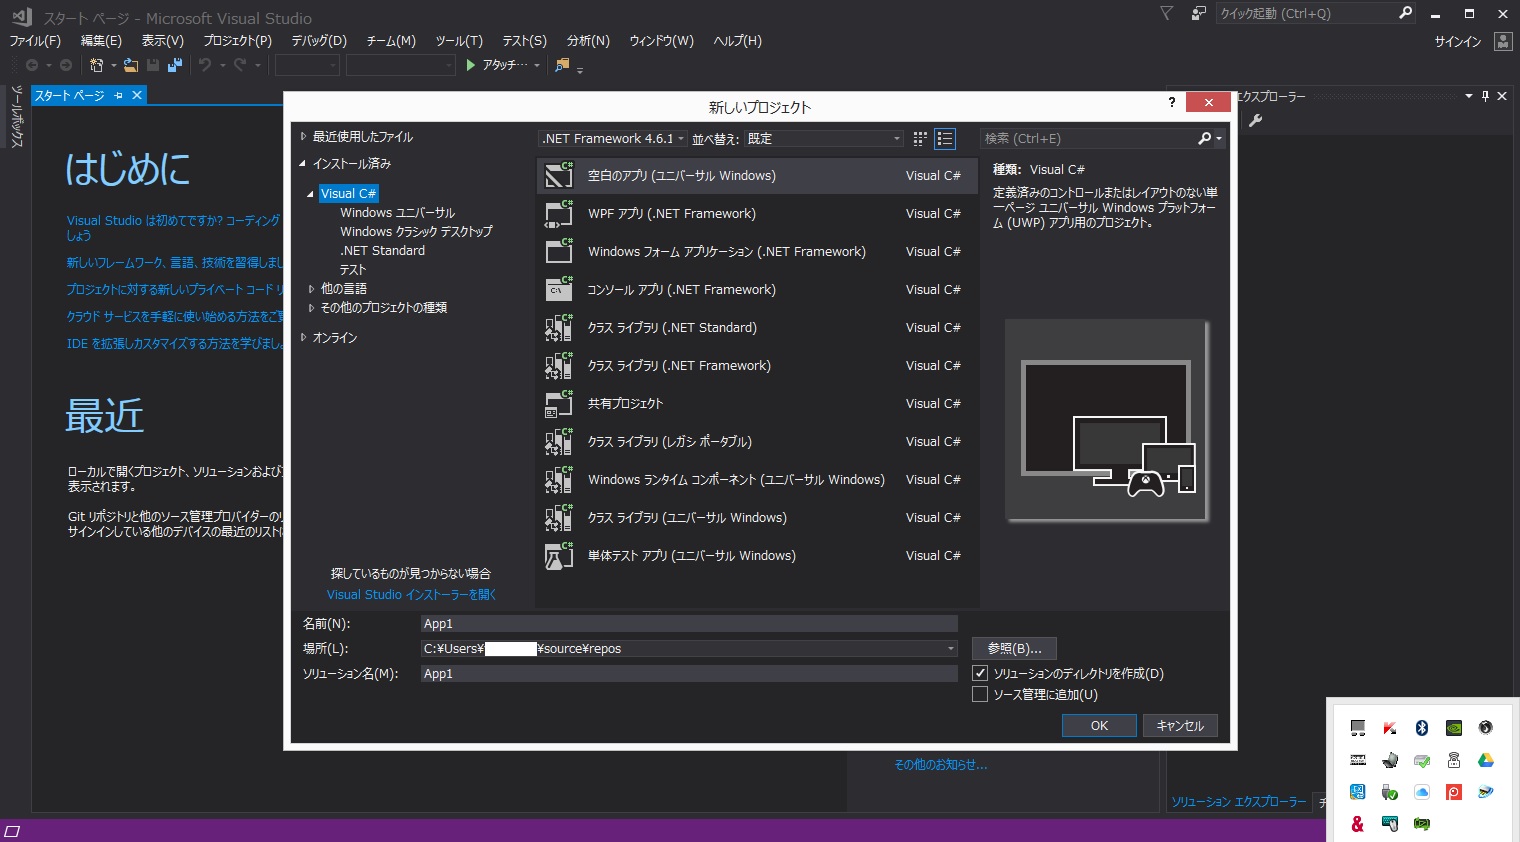The width and height of the screenshot is (1520, 842).
Task: Open the デバッグ(D) menu
Action: (x=319, y=41)
